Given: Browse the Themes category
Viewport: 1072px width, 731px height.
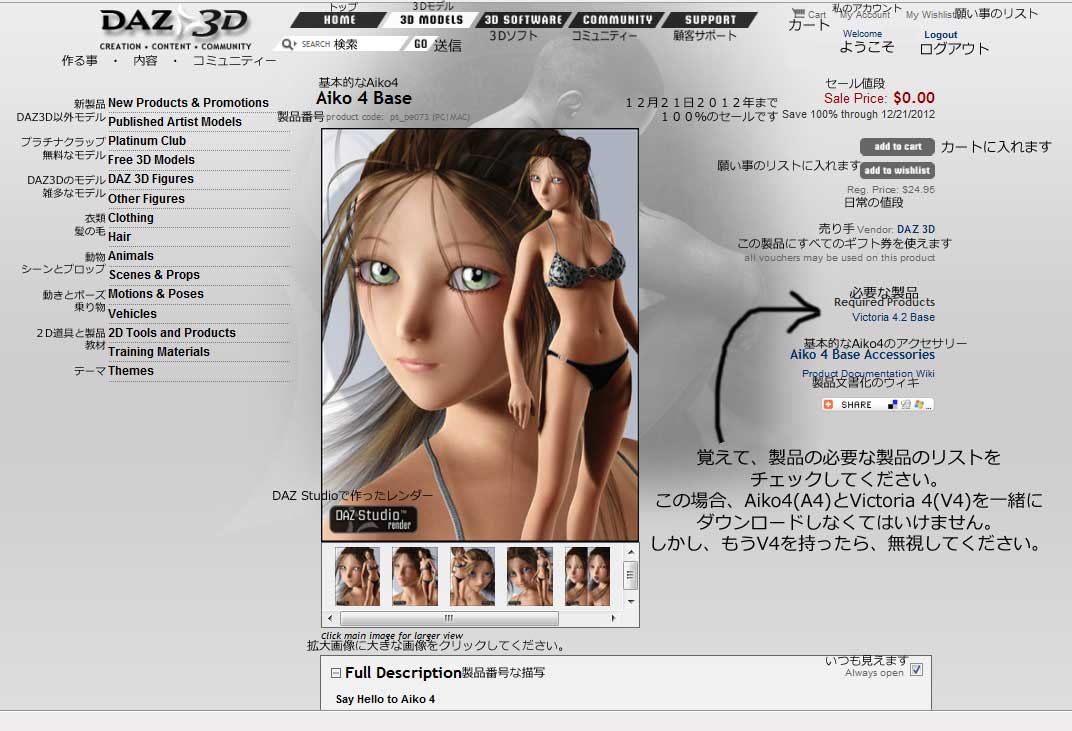Looking at the screenshot, I should 131,371.
